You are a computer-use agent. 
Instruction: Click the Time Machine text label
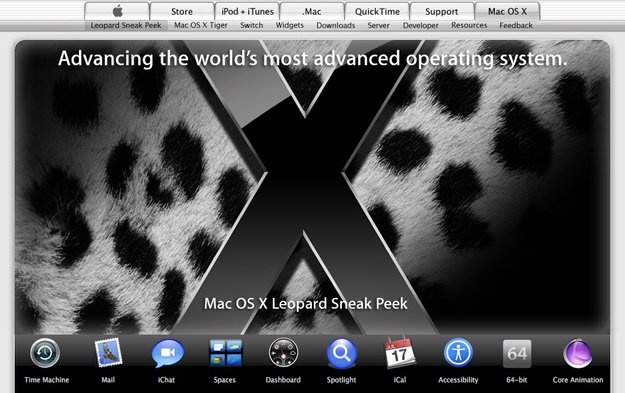tap(47, 380)
